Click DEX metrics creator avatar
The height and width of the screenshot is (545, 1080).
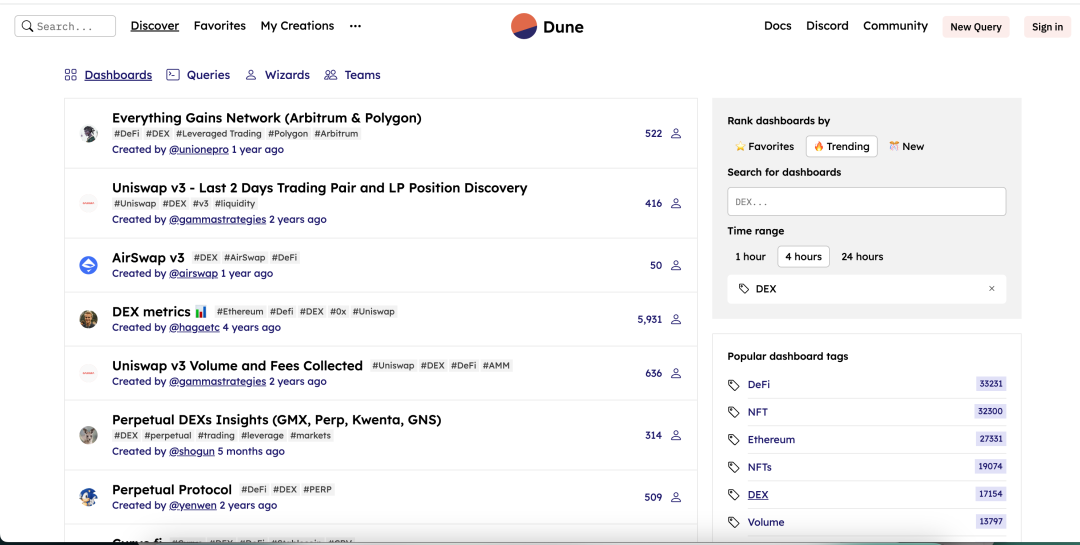[x=88, y=319]
